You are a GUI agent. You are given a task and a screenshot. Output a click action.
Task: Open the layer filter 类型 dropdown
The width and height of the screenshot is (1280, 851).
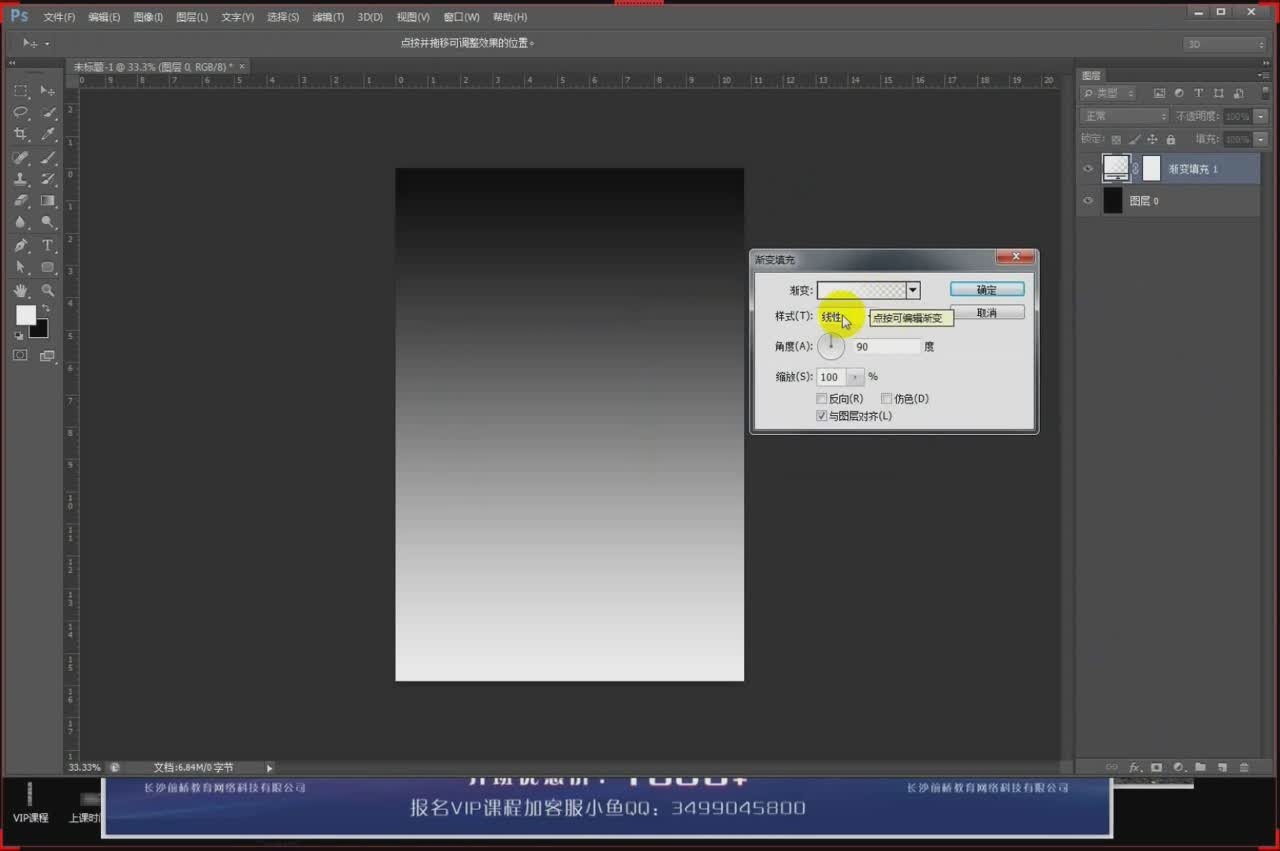pyautogui.click(x=1108, y=93)
